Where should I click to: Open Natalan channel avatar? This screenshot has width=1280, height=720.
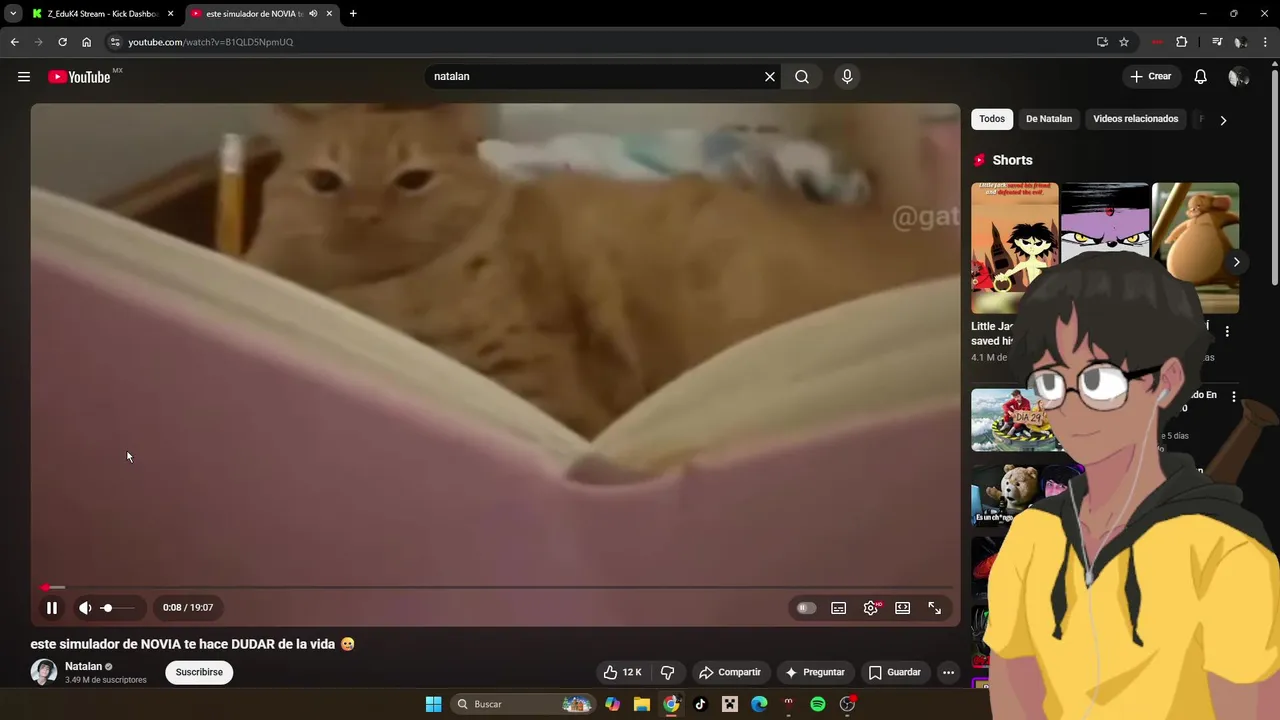[x=44, y=673]
